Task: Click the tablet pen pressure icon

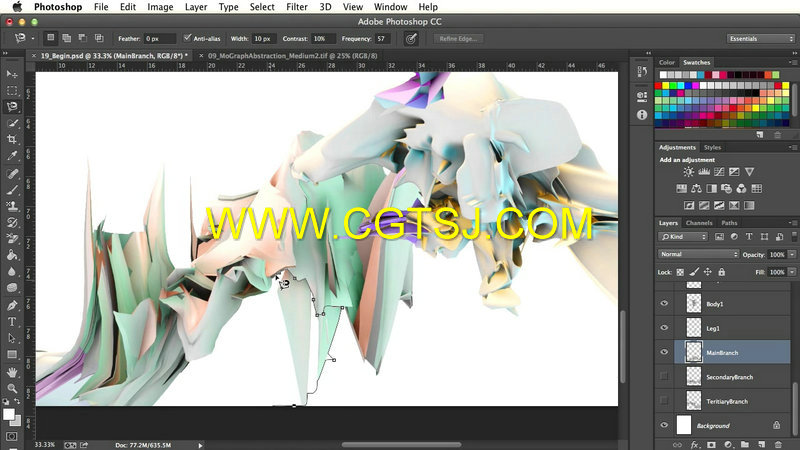Action: point(411,39)
